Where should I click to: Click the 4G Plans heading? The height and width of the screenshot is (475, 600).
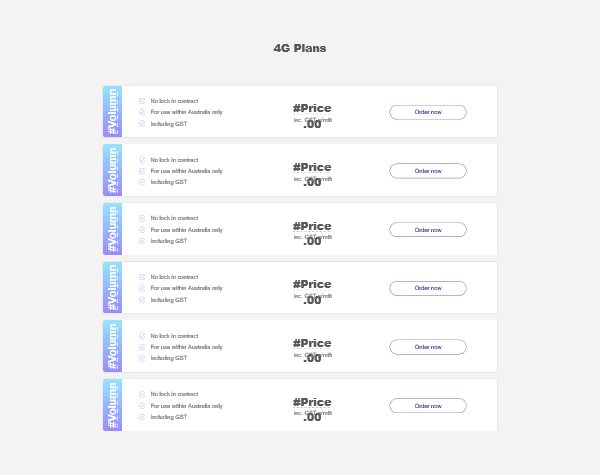300,48
